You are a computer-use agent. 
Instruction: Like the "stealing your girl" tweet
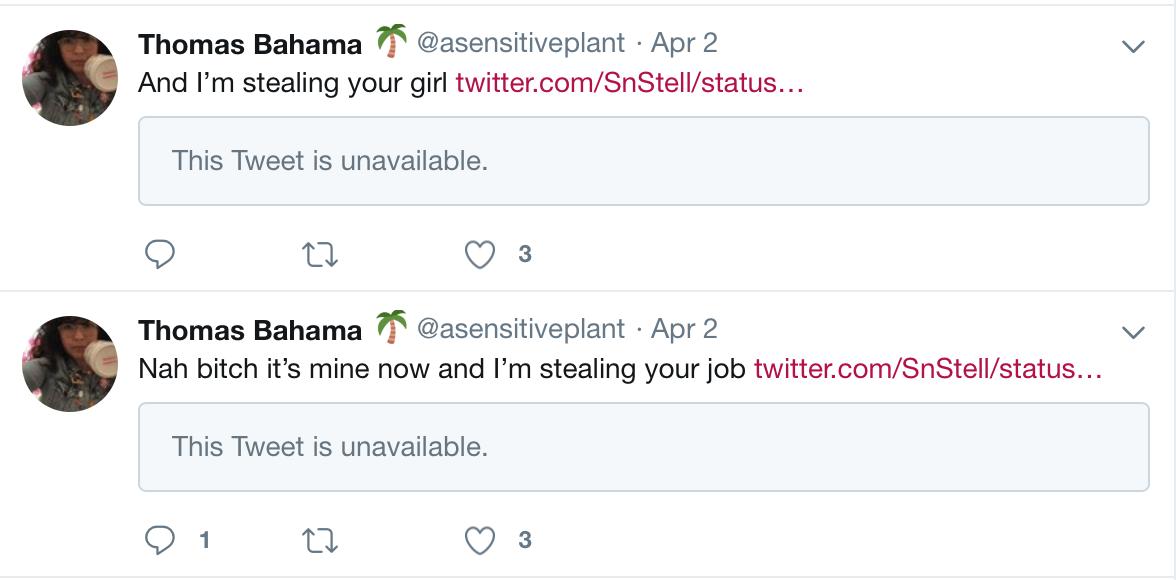click(480, 255)
